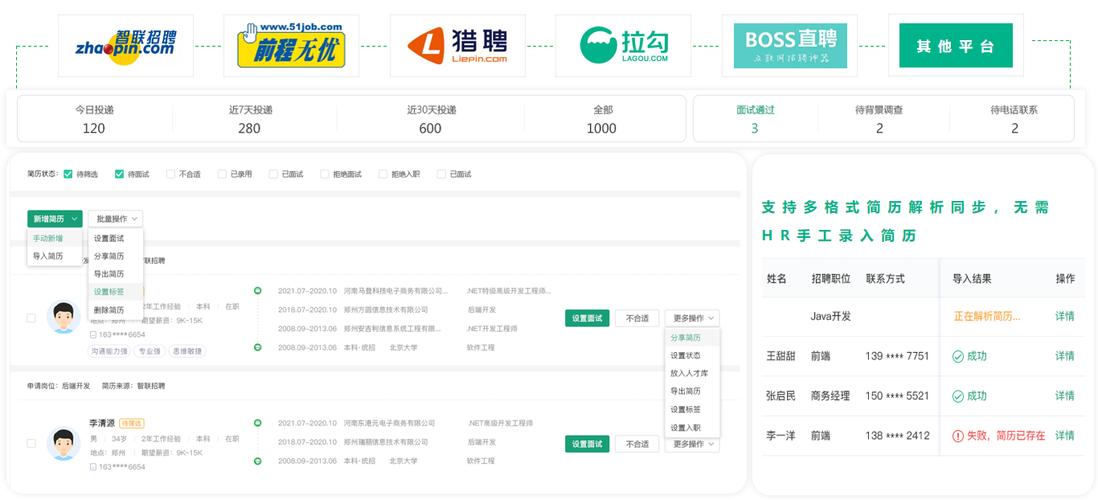Pick 设置标签 in the 批量操作 menu

(x=116, y=292)
